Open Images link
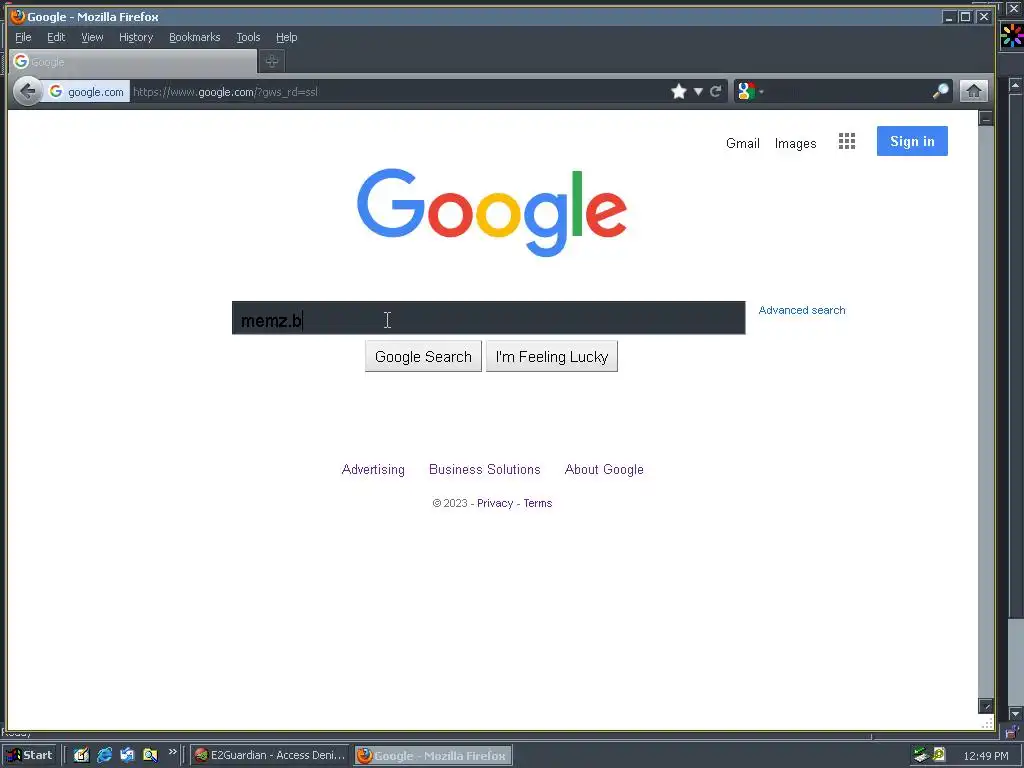 click(x=795, y=143)
